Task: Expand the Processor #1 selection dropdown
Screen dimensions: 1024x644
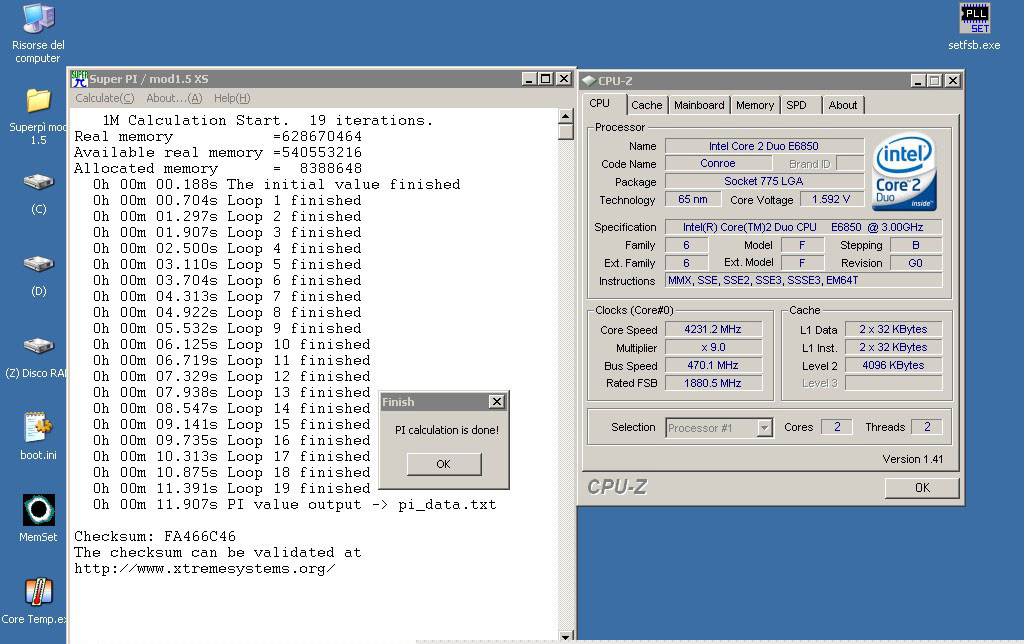Action: click(764, 428)
